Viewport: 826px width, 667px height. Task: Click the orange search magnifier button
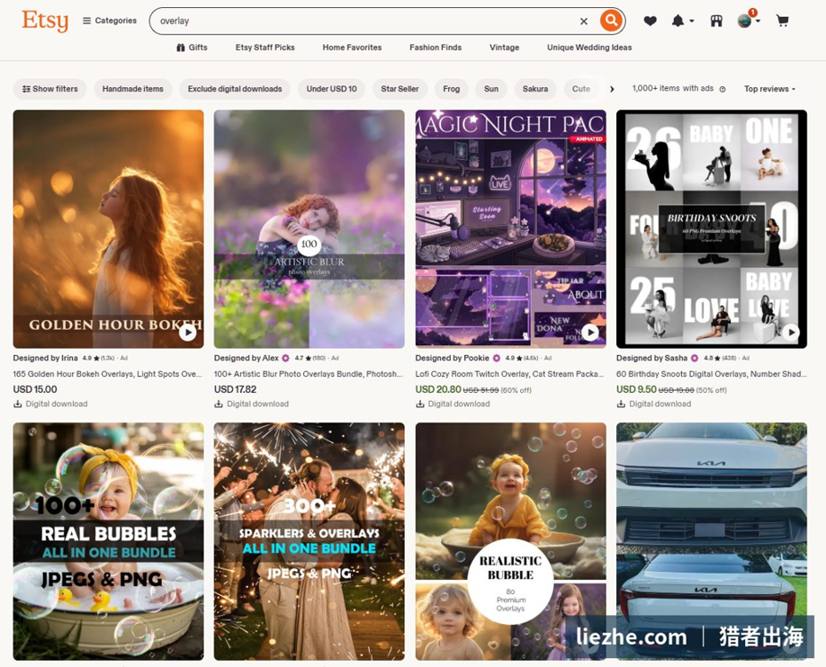point(611,21)
